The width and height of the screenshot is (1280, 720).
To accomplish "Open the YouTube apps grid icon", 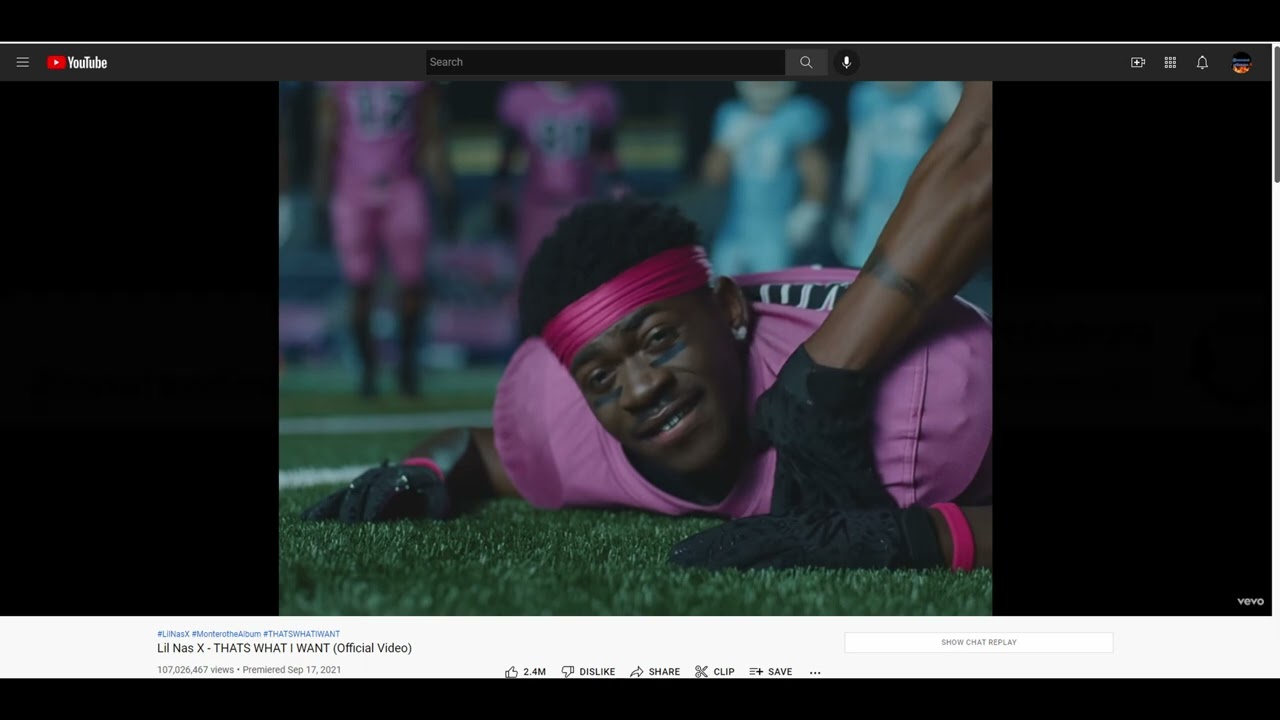I will [x=1170, y=62].
